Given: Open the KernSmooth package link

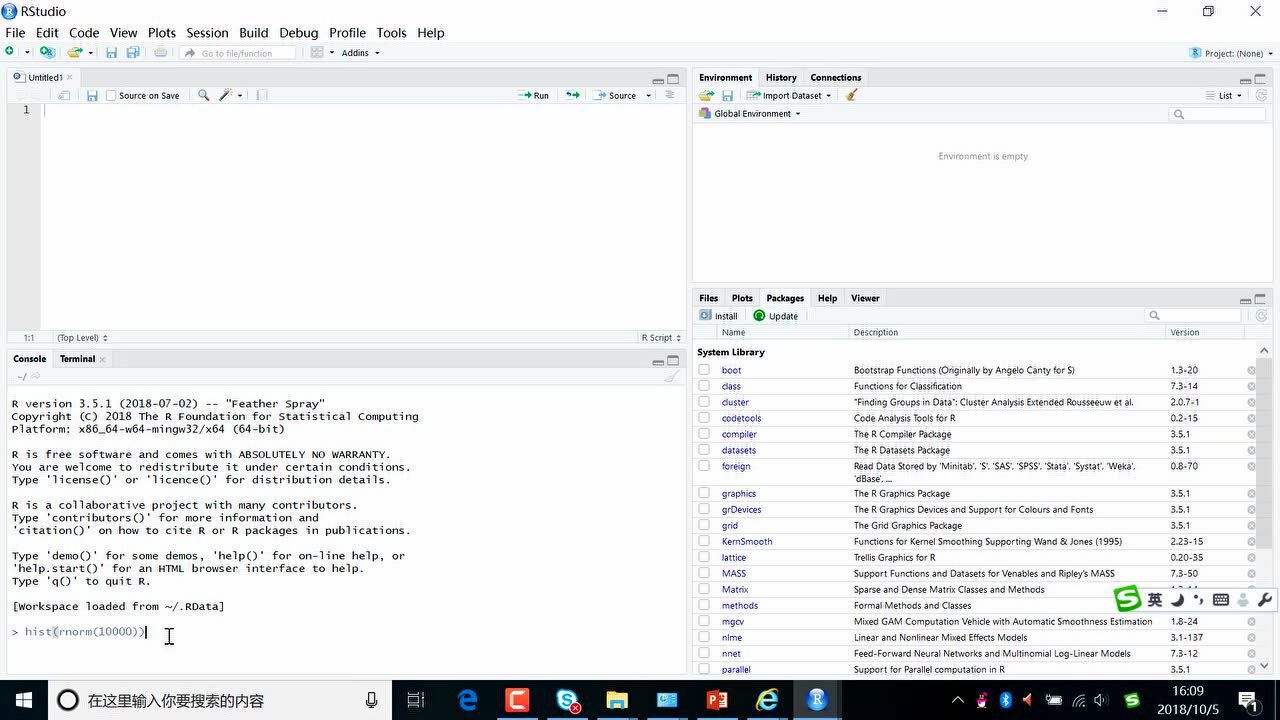Looking at the screenshot, I should 746,541.
